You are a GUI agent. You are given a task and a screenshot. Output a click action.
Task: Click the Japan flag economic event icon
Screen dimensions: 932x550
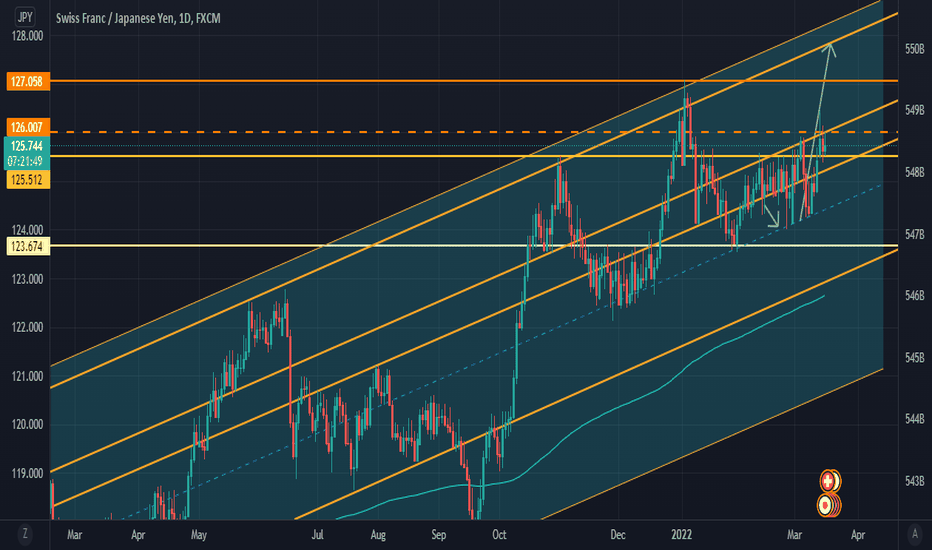coord(826,505)
